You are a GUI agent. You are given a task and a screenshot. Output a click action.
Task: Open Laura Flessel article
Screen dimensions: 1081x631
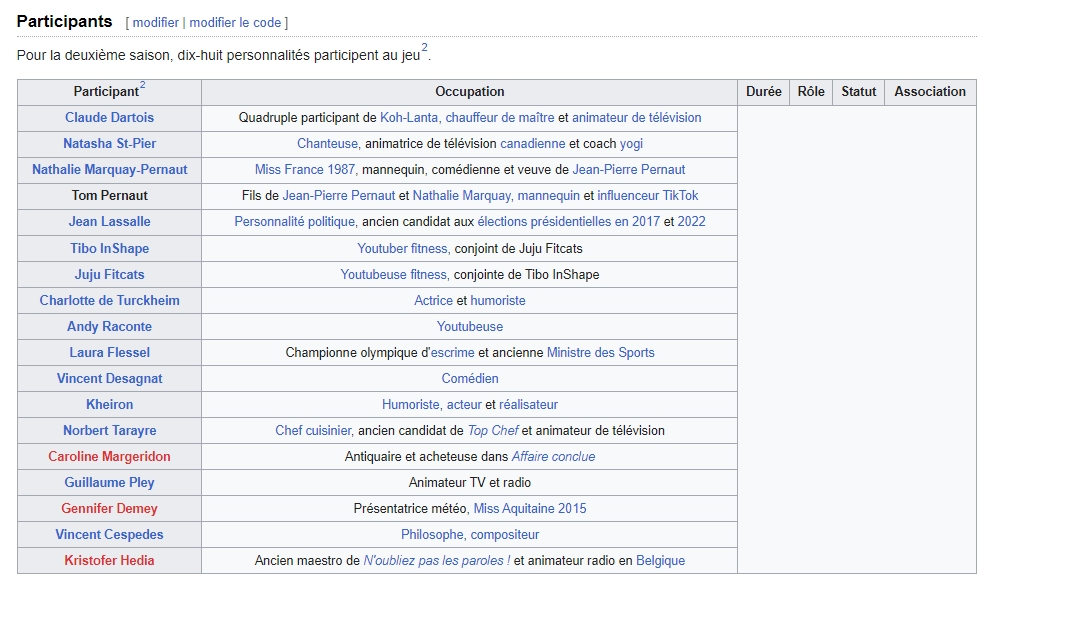(110, 352)
